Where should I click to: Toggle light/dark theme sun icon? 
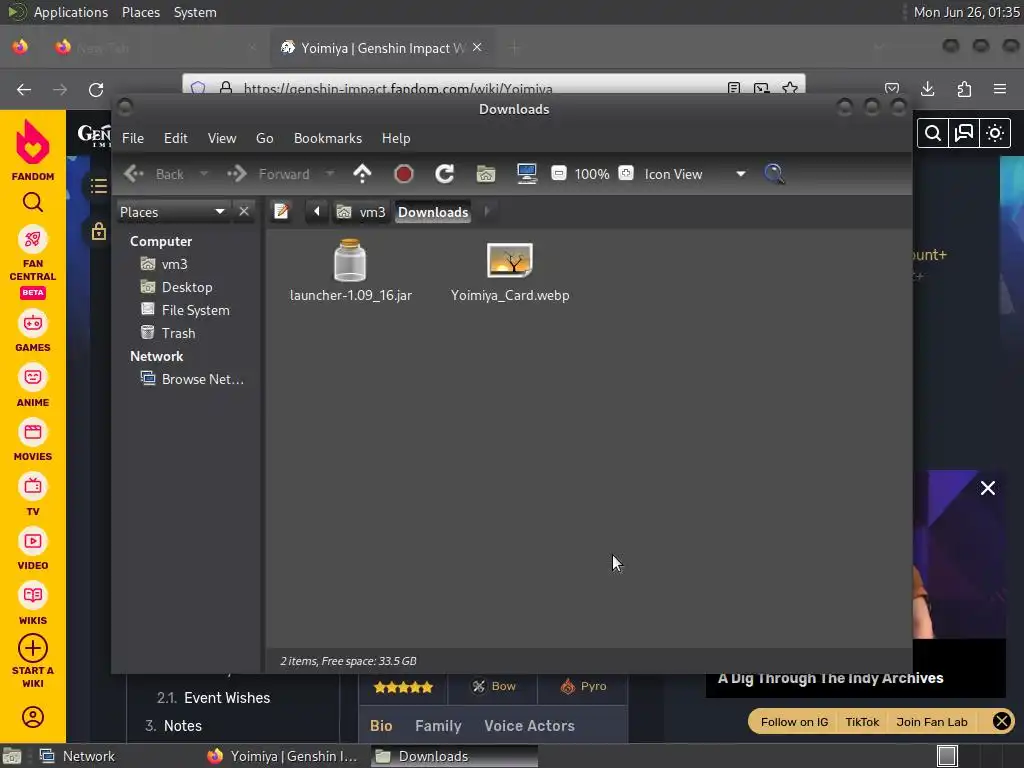[x=995, y=133]
